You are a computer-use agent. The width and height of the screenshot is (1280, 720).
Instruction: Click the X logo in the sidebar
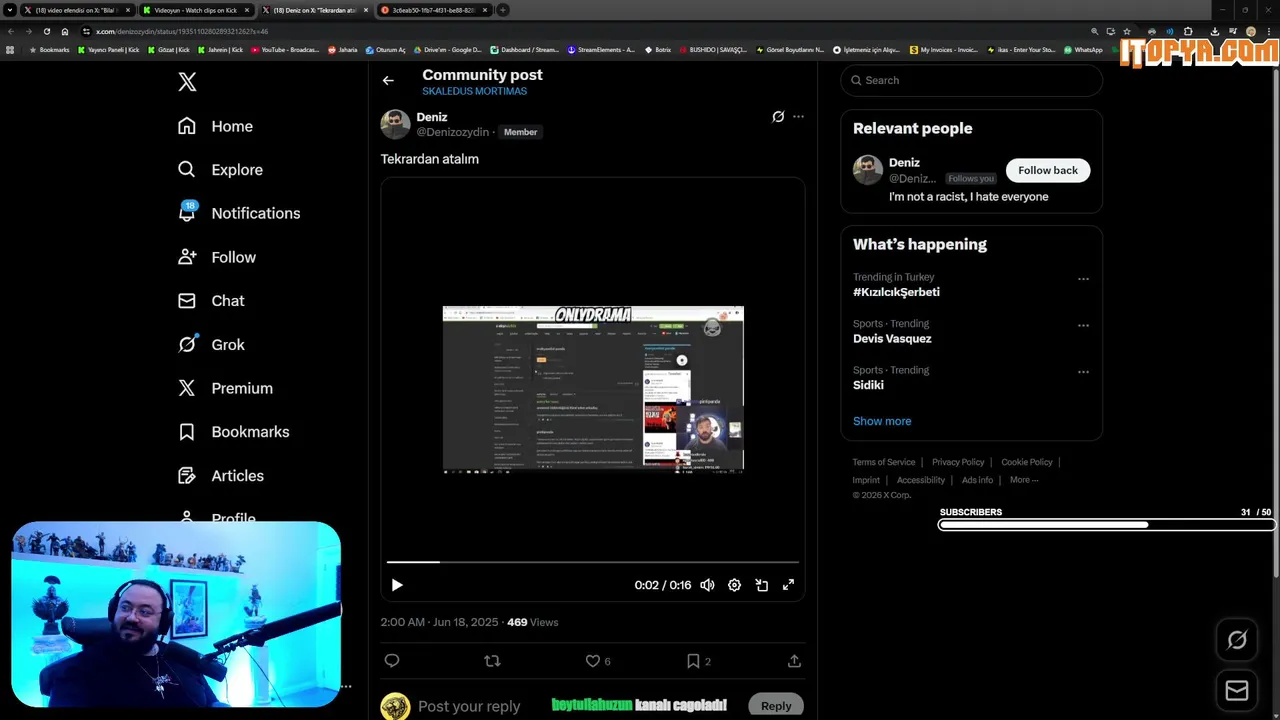[187, 82]
